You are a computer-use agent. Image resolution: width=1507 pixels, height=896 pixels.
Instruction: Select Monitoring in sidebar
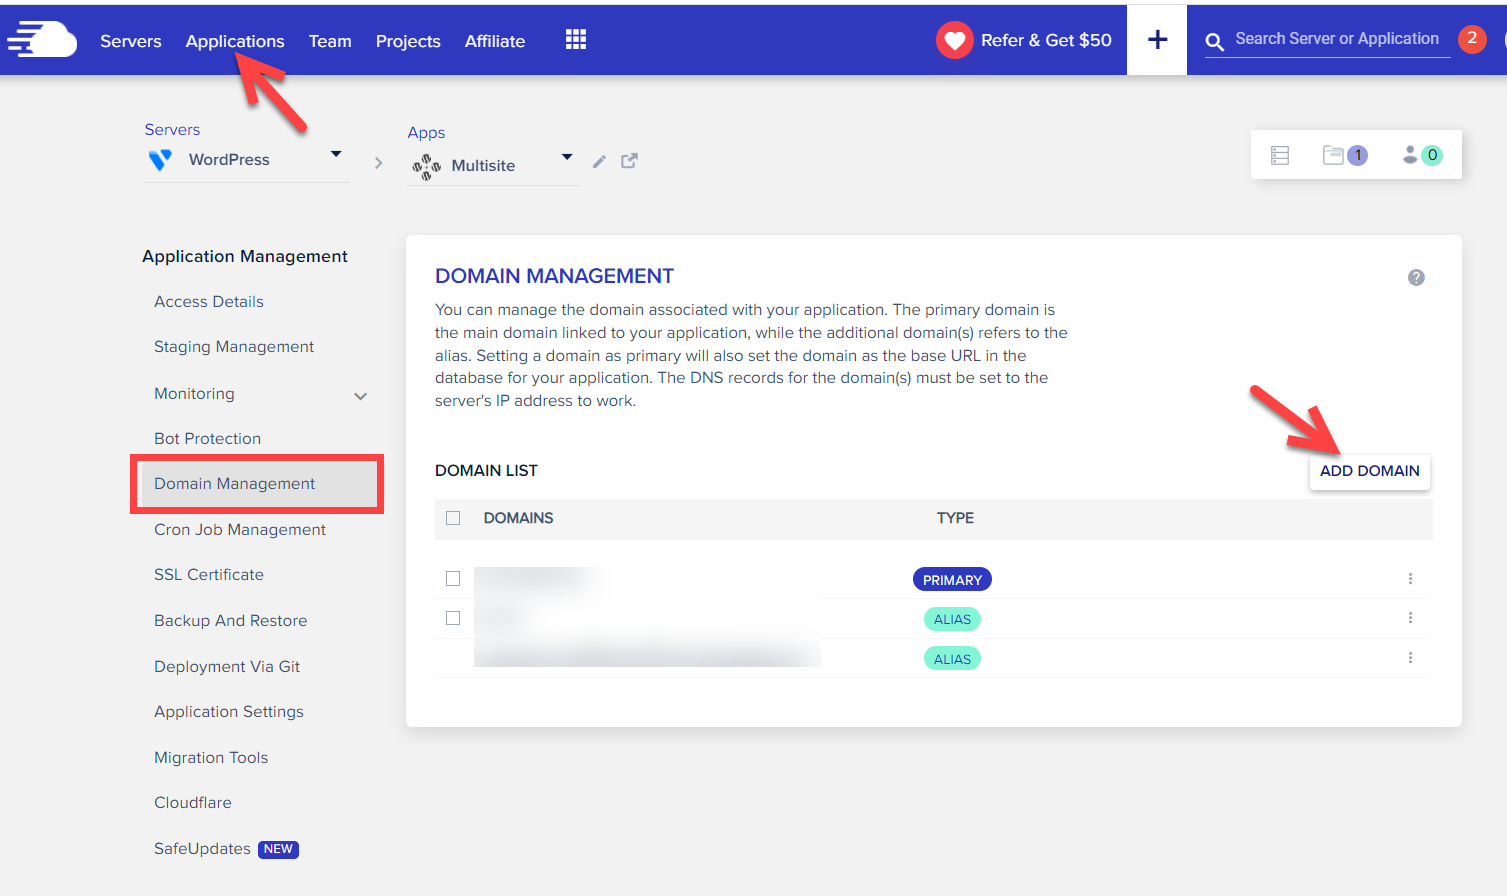click(x=194, y=394)
